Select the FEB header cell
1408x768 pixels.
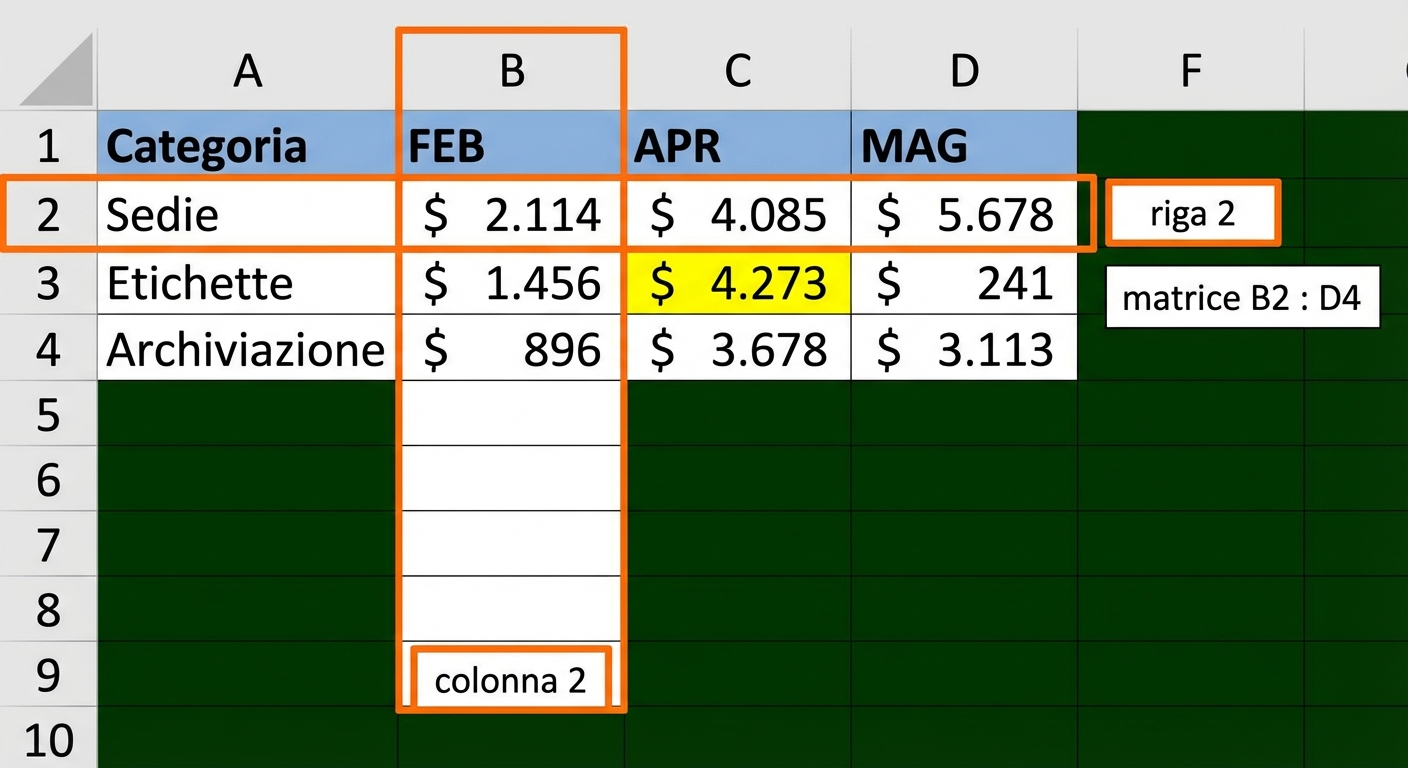(511, 145)
